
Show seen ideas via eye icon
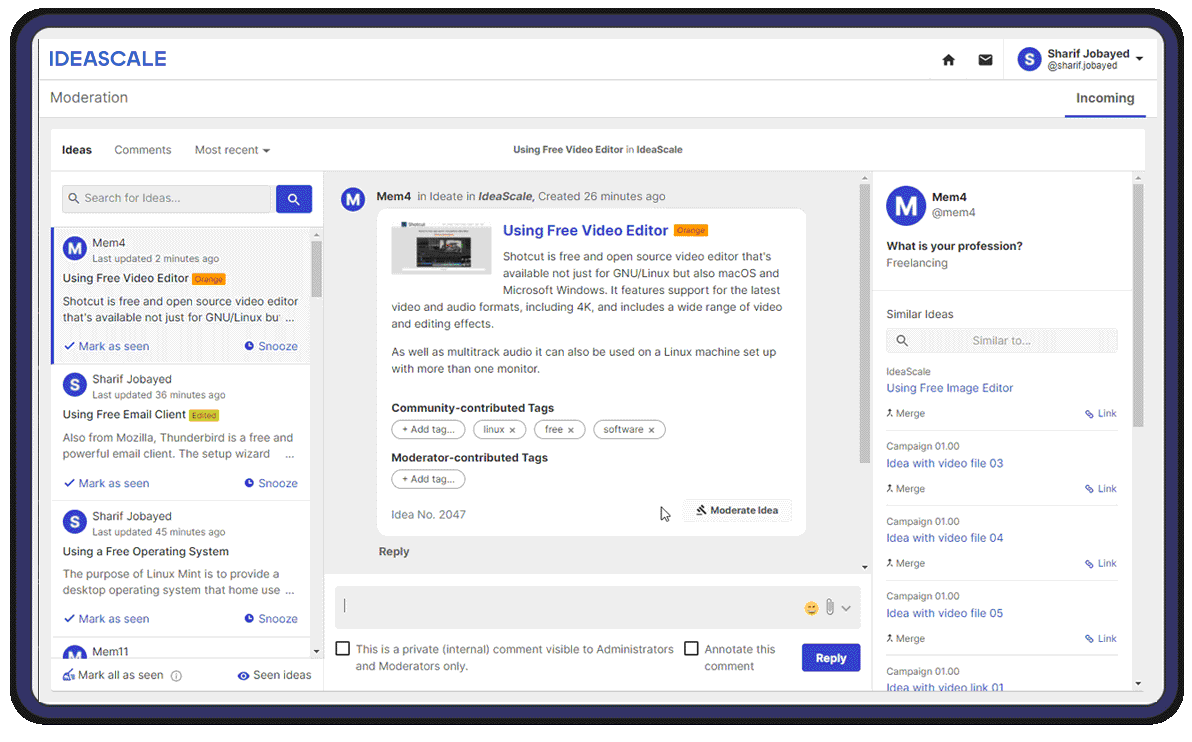(243, 676)
